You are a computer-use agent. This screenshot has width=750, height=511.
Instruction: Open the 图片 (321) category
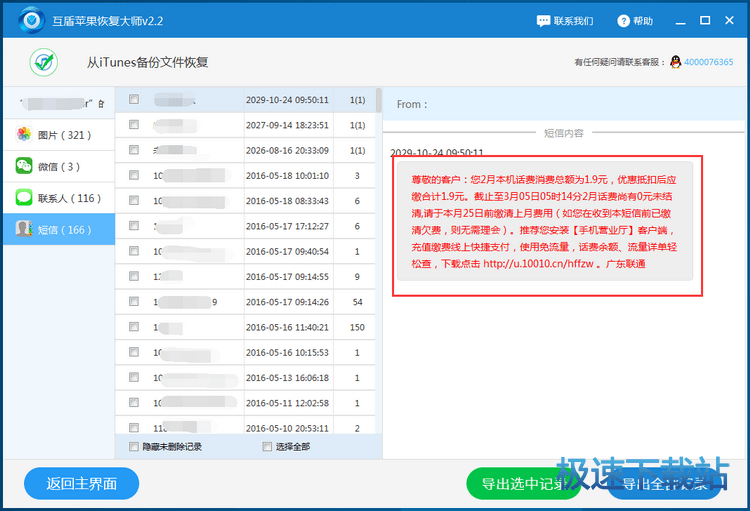[59, 135]
